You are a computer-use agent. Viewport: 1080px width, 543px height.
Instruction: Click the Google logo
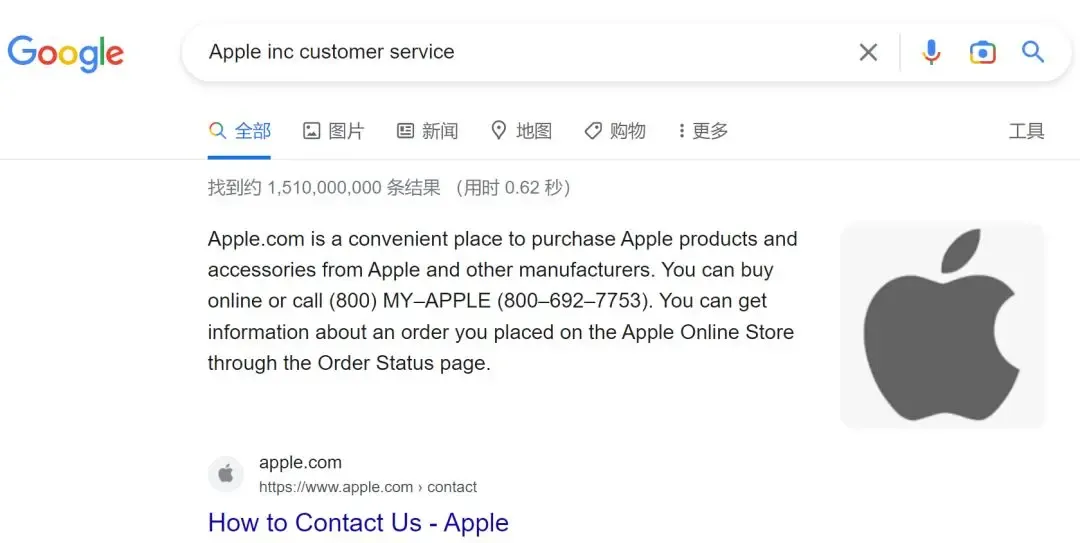65,53
